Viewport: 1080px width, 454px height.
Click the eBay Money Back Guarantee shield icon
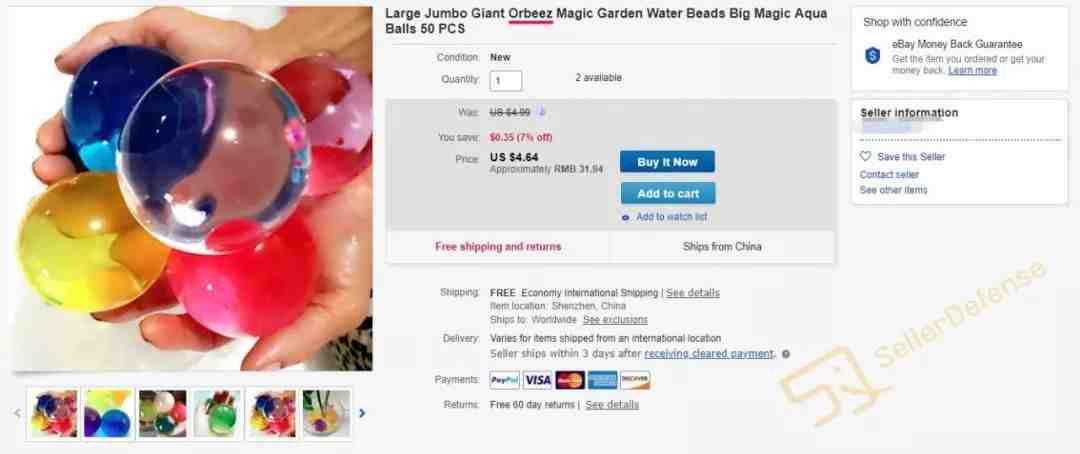pyautogui.click(x=873, y=56)
